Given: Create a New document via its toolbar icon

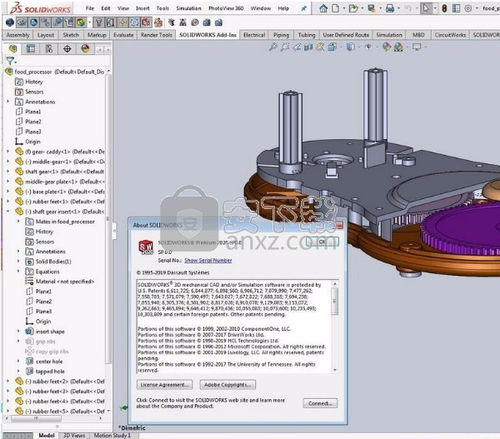Looking at the screenshot, I should pyautogui.click(x=336, y=8).
